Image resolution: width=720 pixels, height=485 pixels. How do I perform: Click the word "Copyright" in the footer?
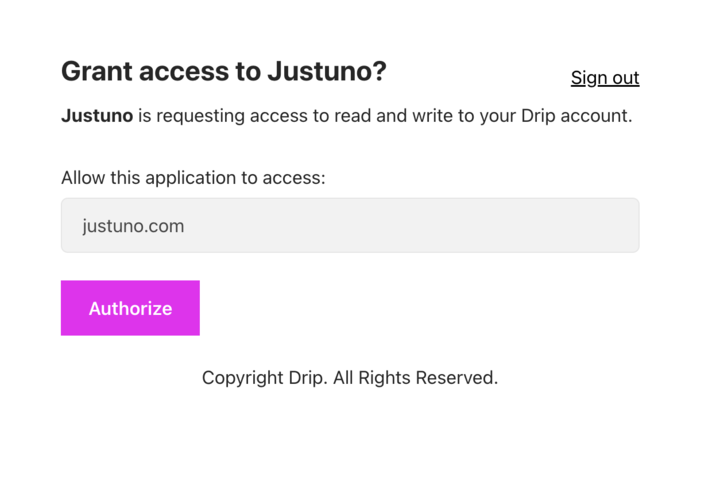click(242, 378)
